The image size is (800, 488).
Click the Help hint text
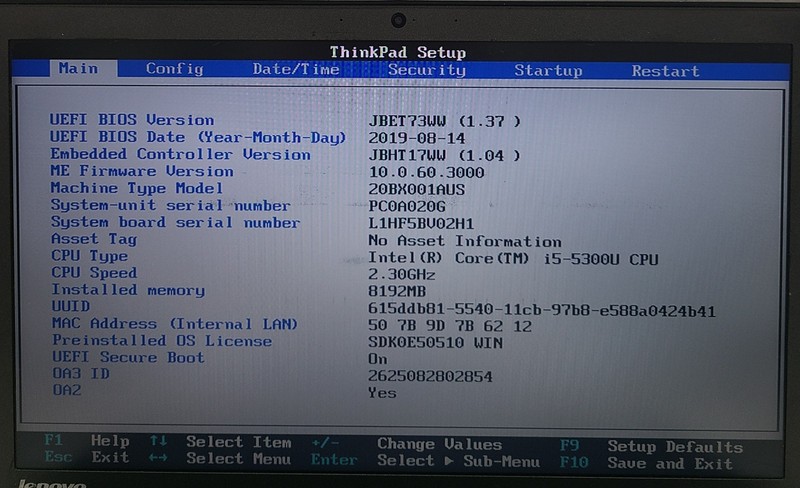[x=110, y=441]
